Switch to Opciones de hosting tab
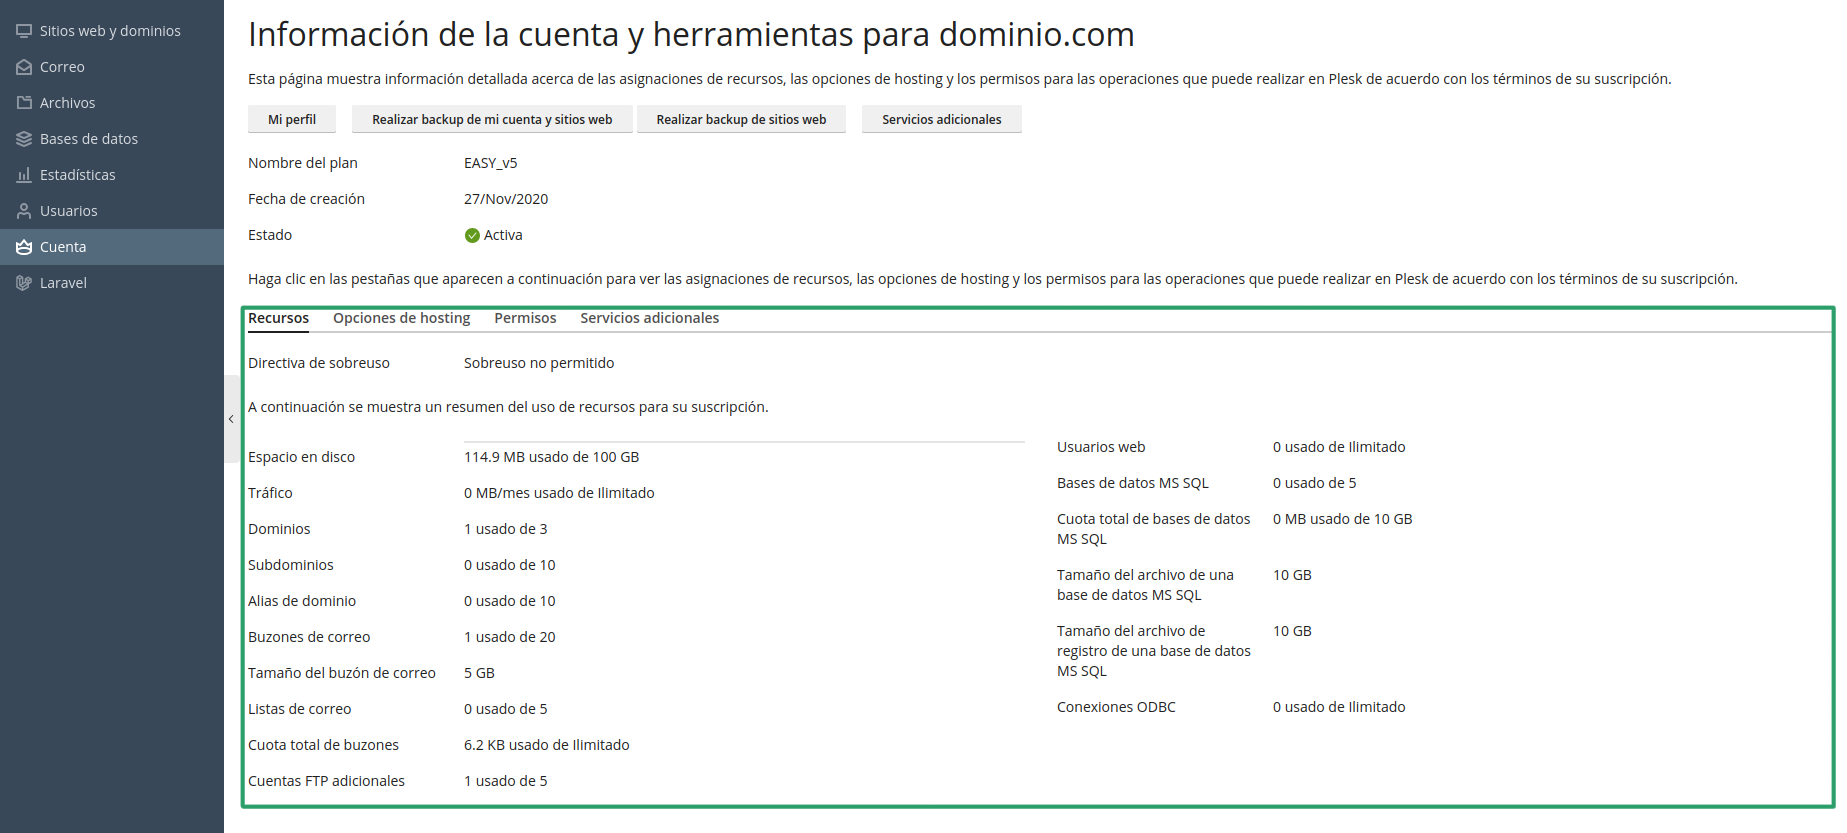This screenshot has width=1847, height=833. pyautogui.click(x=401, y=318)
